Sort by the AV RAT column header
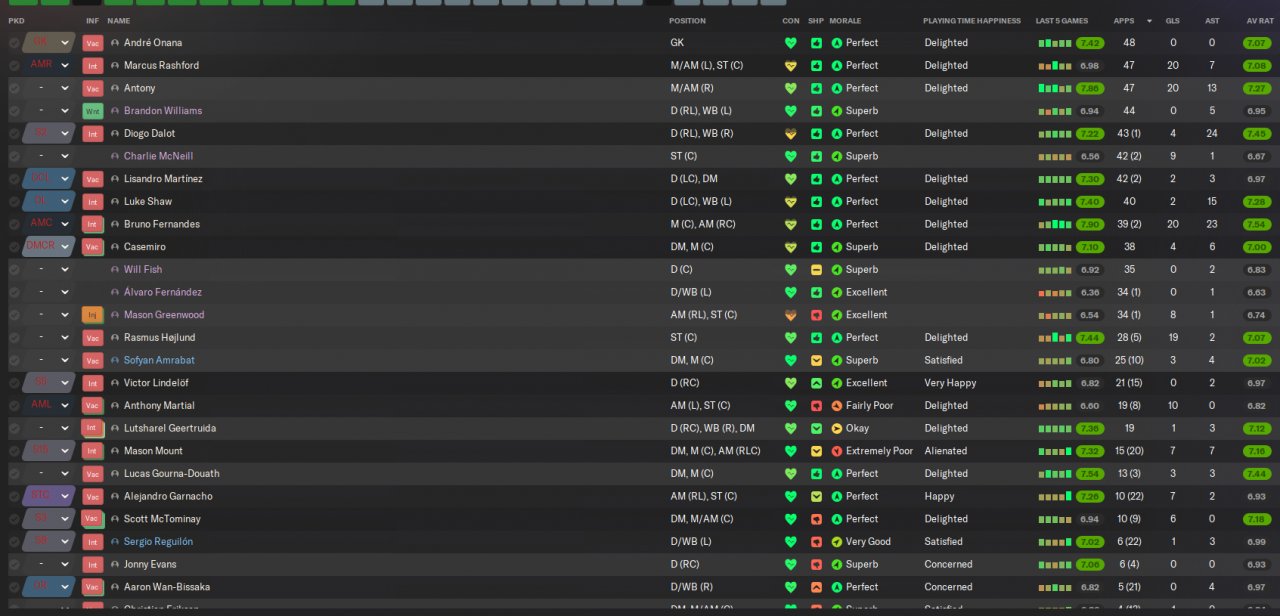 [x=1259, y=21]
